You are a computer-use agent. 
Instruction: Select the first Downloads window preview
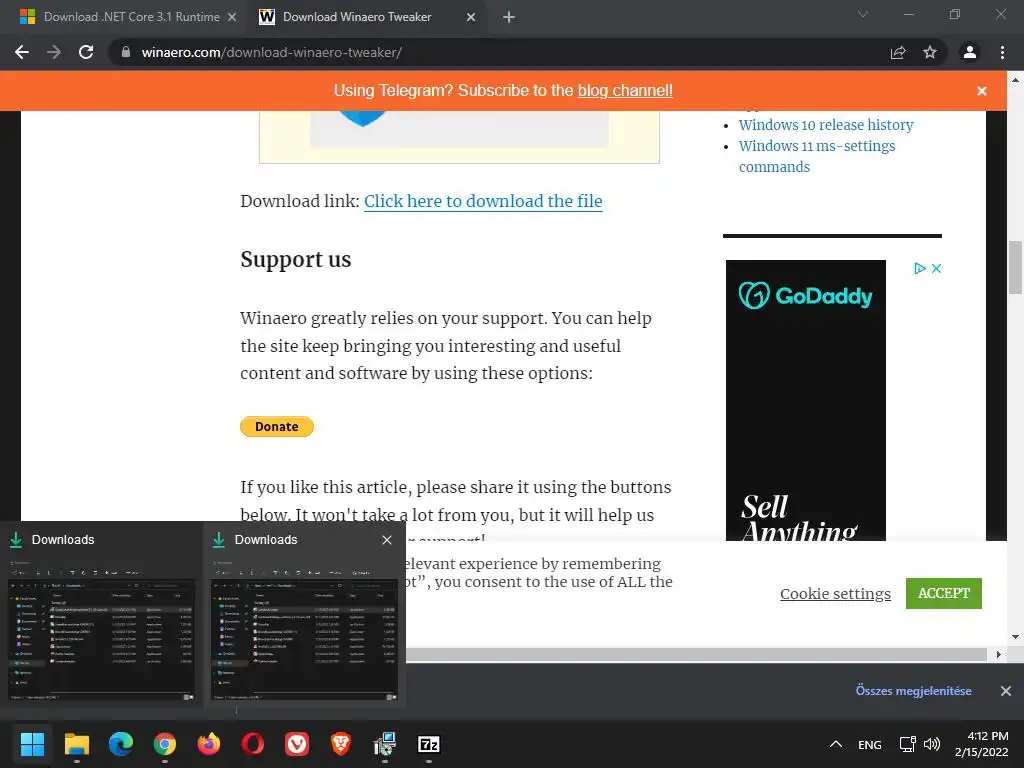click(101, 615)
